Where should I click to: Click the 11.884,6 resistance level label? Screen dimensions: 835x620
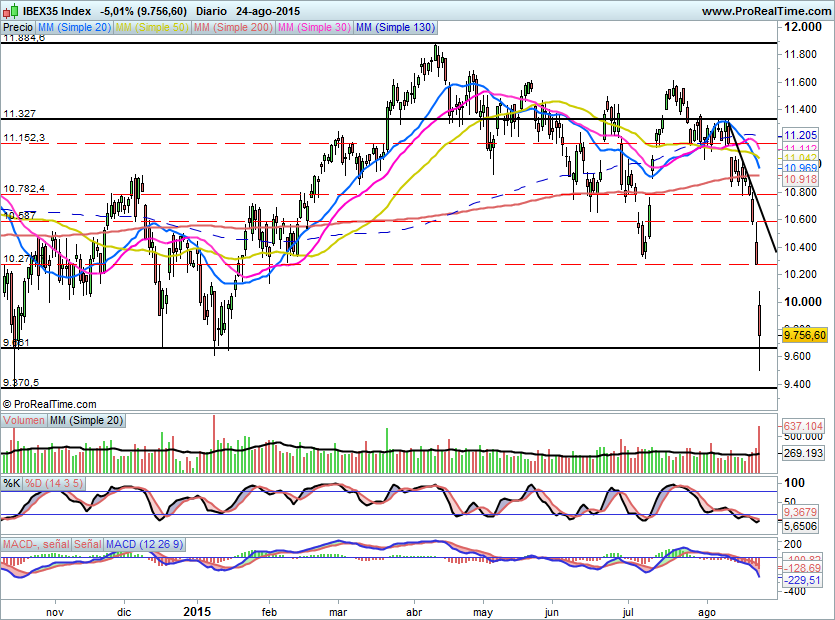24,38
